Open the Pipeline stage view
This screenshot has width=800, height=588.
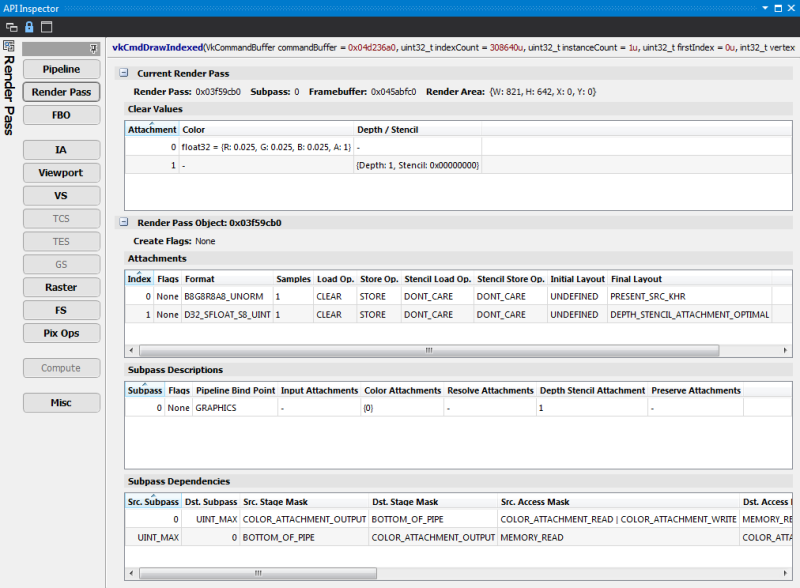point(61,69)
